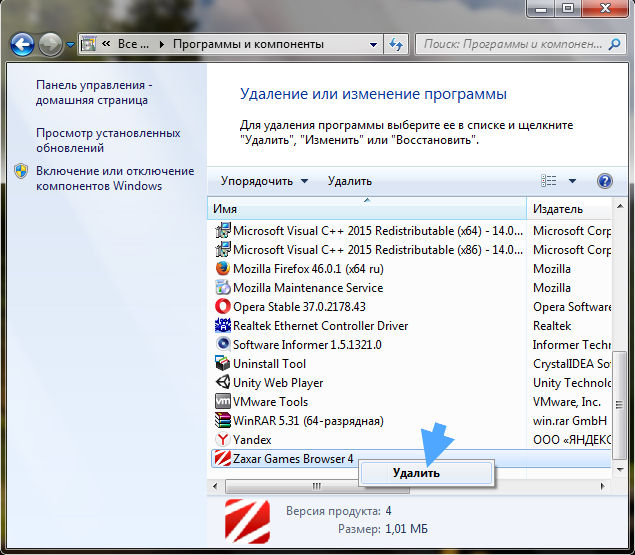Maximize the Programs and Features window

pyautogui.click(x=568, y=9)
